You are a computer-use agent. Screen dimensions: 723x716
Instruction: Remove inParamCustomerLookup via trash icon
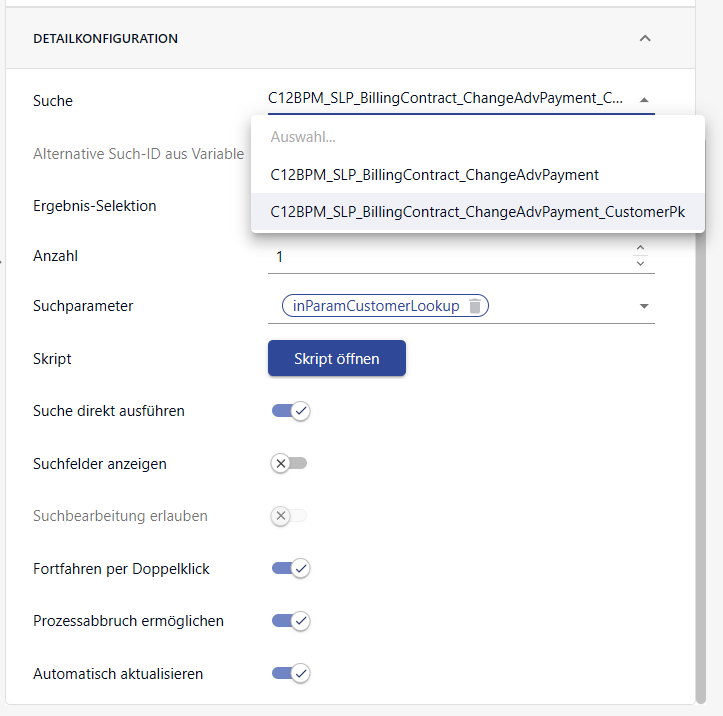pyautogui.click(x=474, y=306)
